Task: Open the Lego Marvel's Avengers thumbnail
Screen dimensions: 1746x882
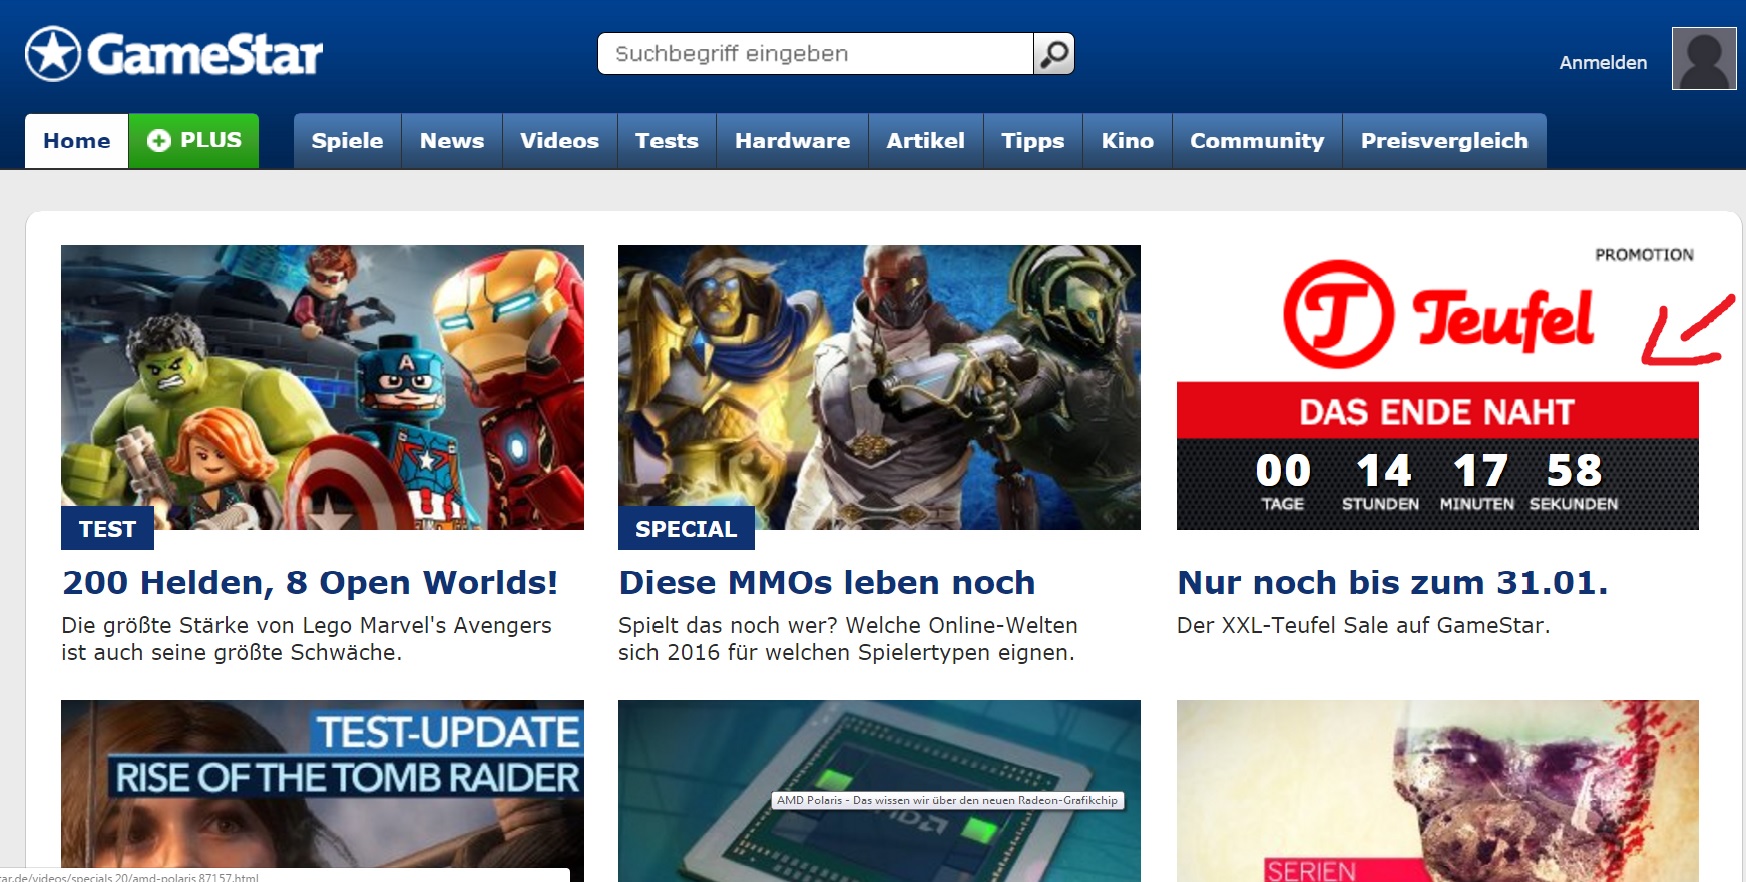Action: pyautogui.click(x=322, y=387)
